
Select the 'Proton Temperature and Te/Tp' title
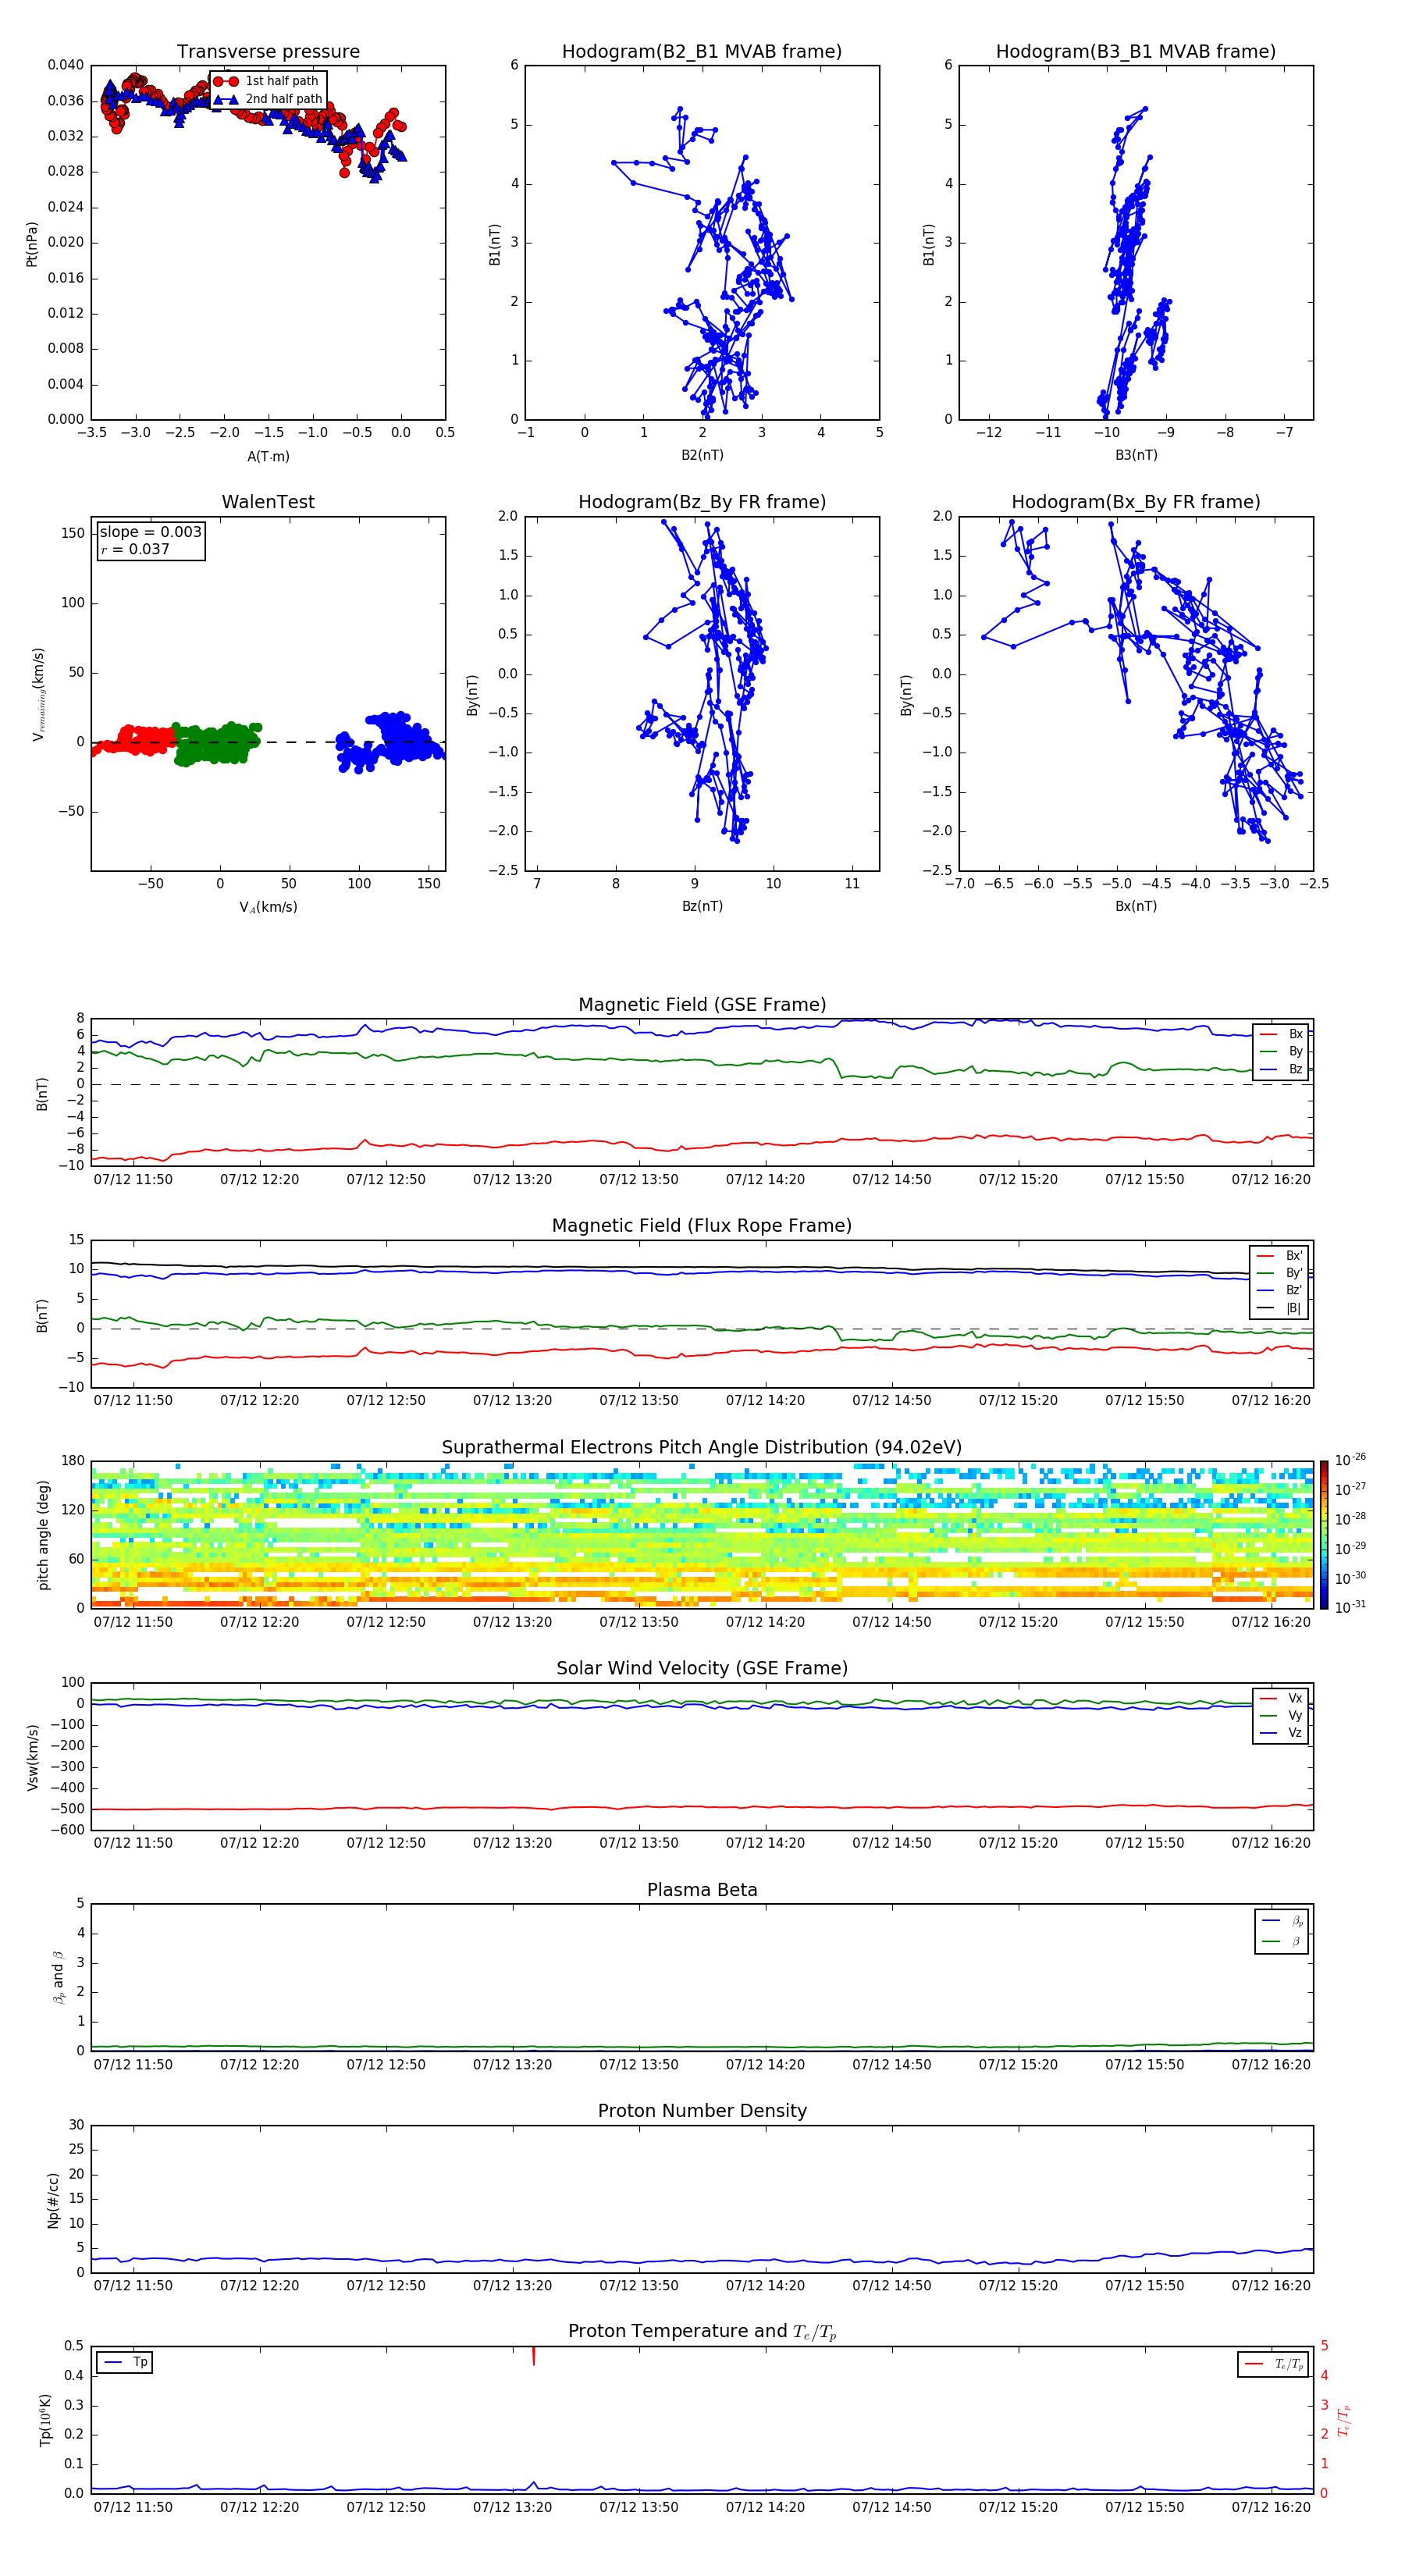pyautogui.click(x=702, y=2332)
